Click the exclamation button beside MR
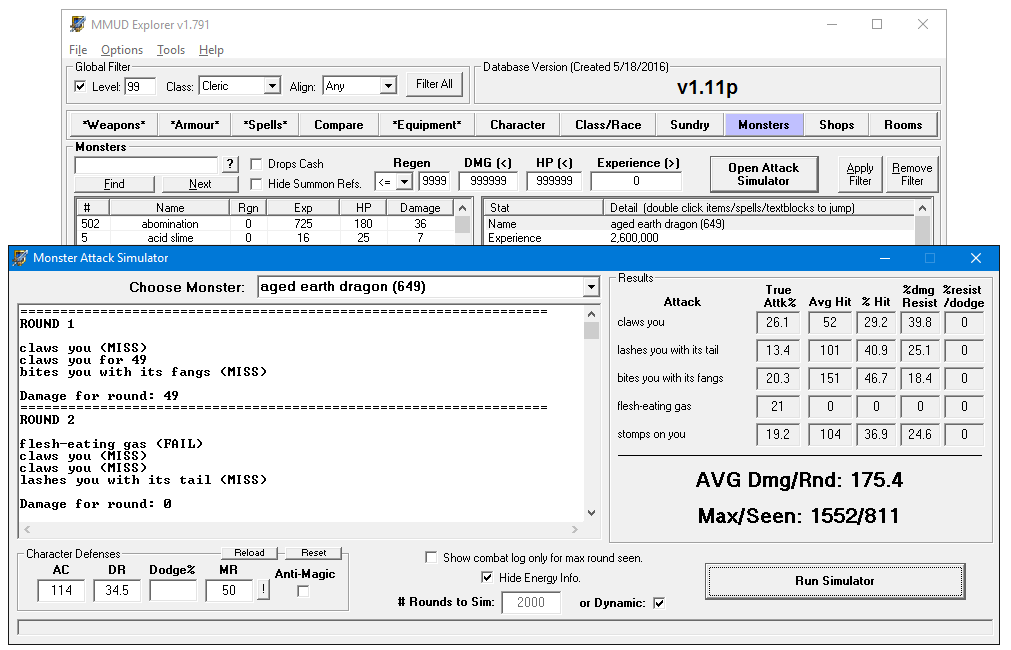1011x650 pixels. tap(262, 590)
